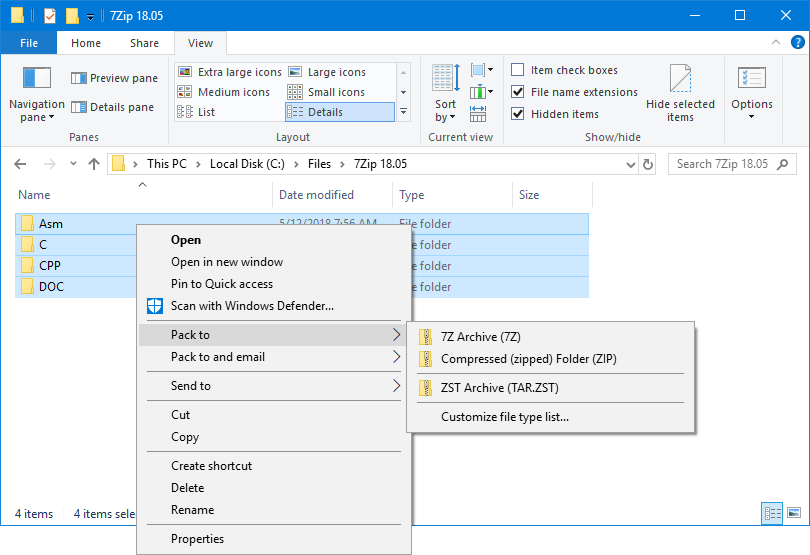The width and height of the screenshot is (810, 555).
Task: Click Properties icon in quick access toolbar
Action: [50, 16]
